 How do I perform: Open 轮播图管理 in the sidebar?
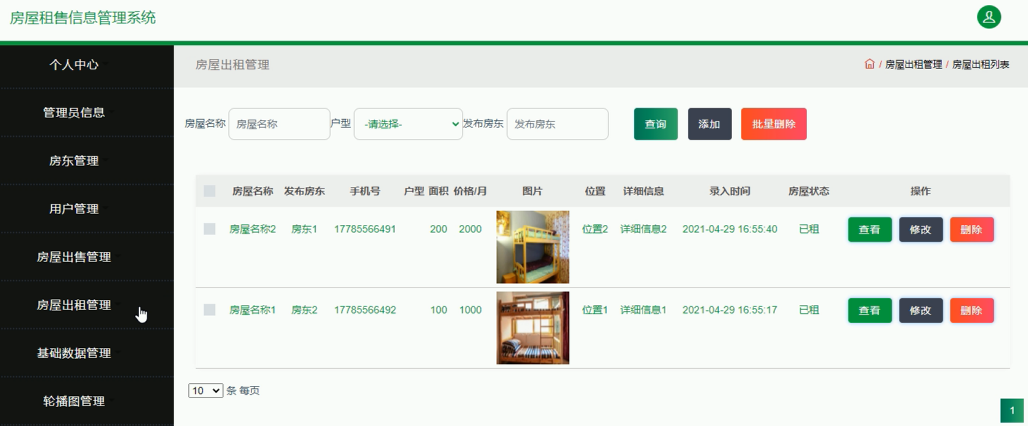[x=74, y=401]
